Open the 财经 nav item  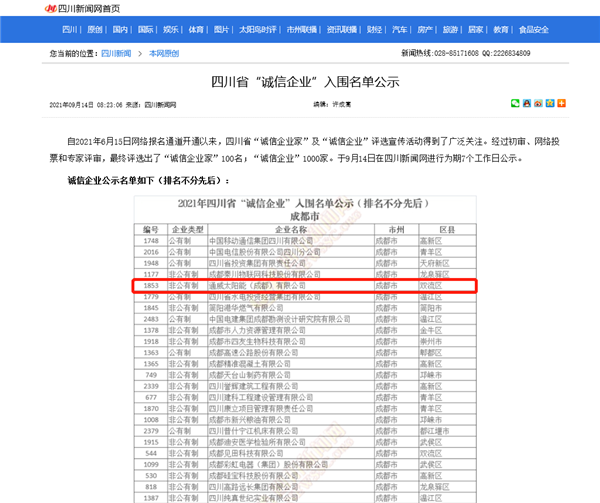[x=375, y=31]
